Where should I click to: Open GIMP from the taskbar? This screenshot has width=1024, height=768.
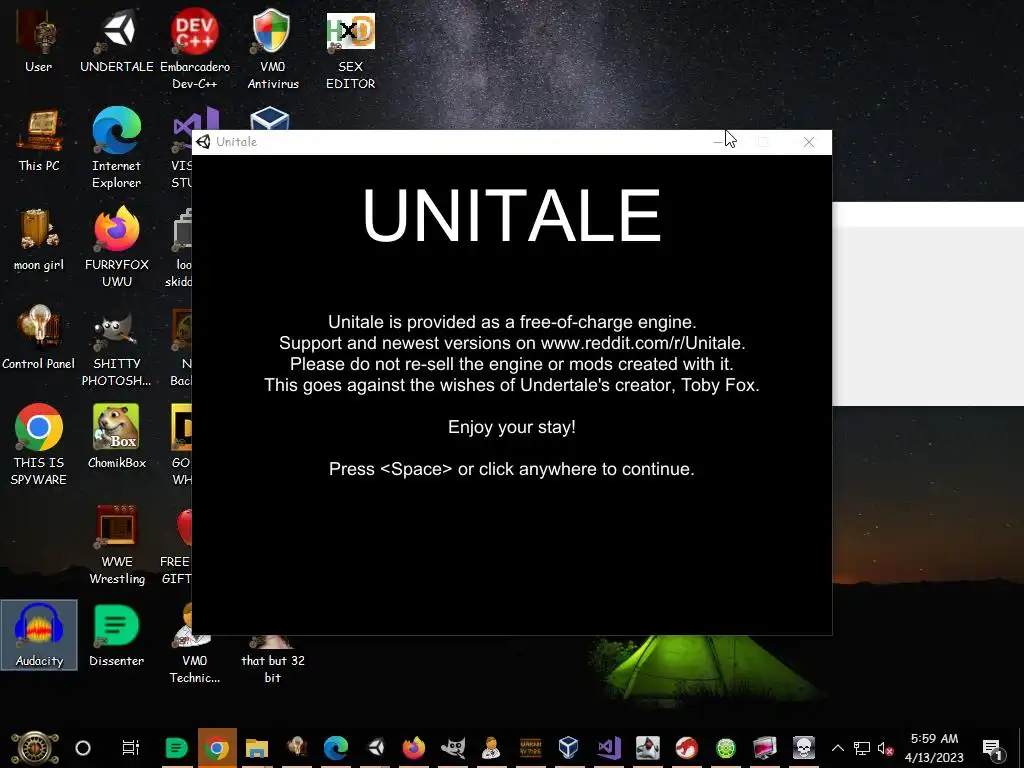[x=453, y=748]
